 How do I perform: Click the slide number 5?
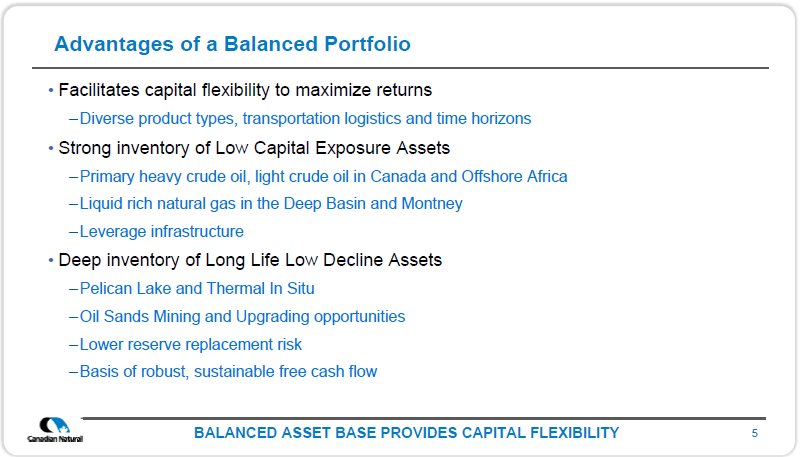755,434
